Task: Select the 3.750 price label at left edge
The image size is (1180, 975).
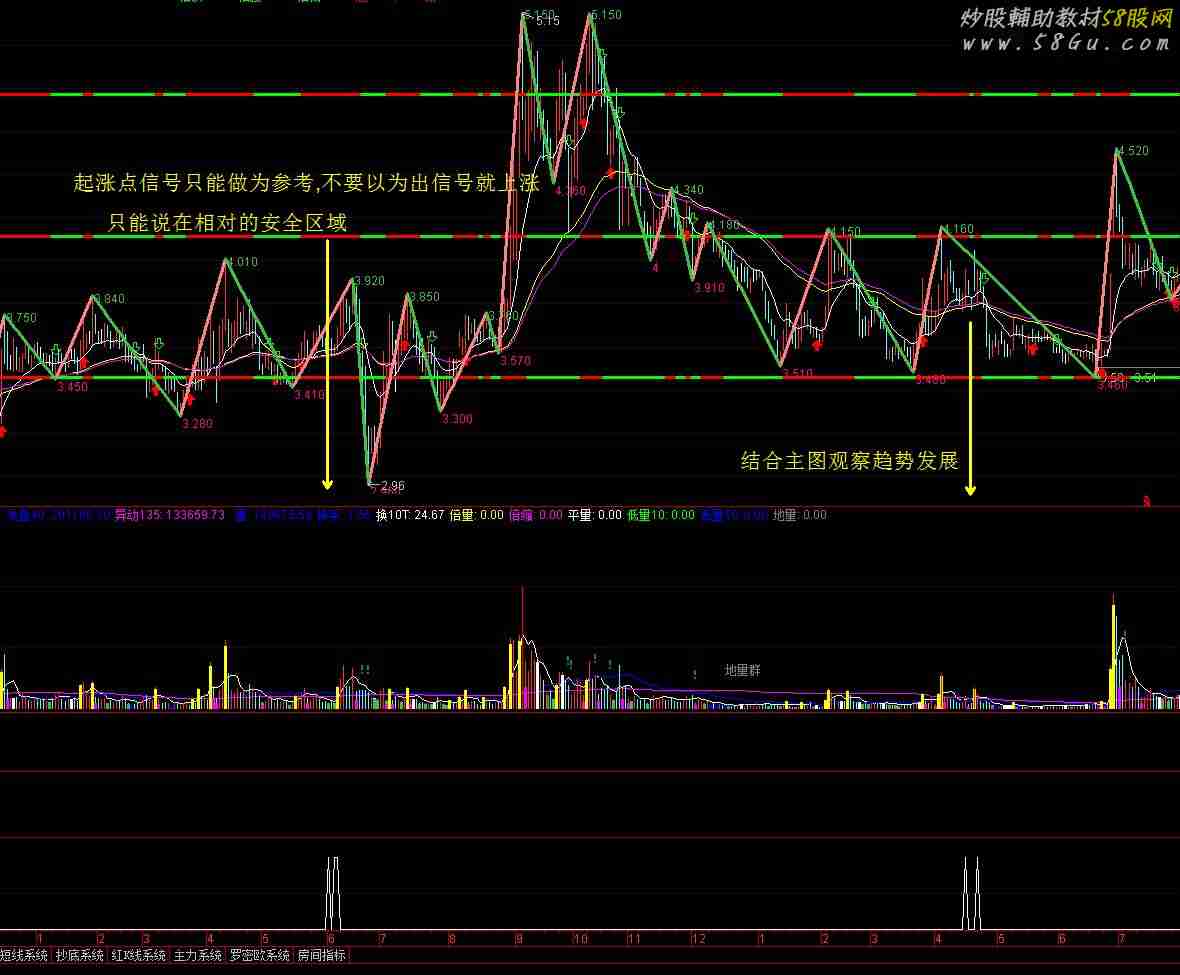Action: (20, 317)
